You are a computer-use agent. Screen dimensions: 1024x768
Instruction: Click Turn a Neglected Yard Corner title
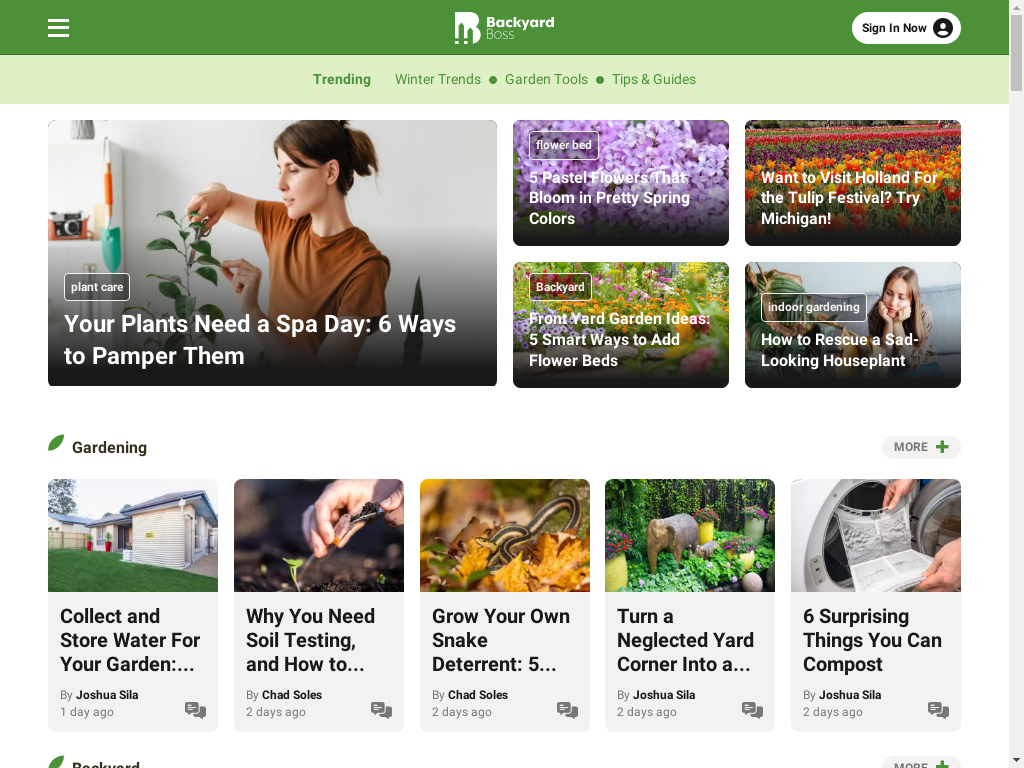(x=685, y=640)
